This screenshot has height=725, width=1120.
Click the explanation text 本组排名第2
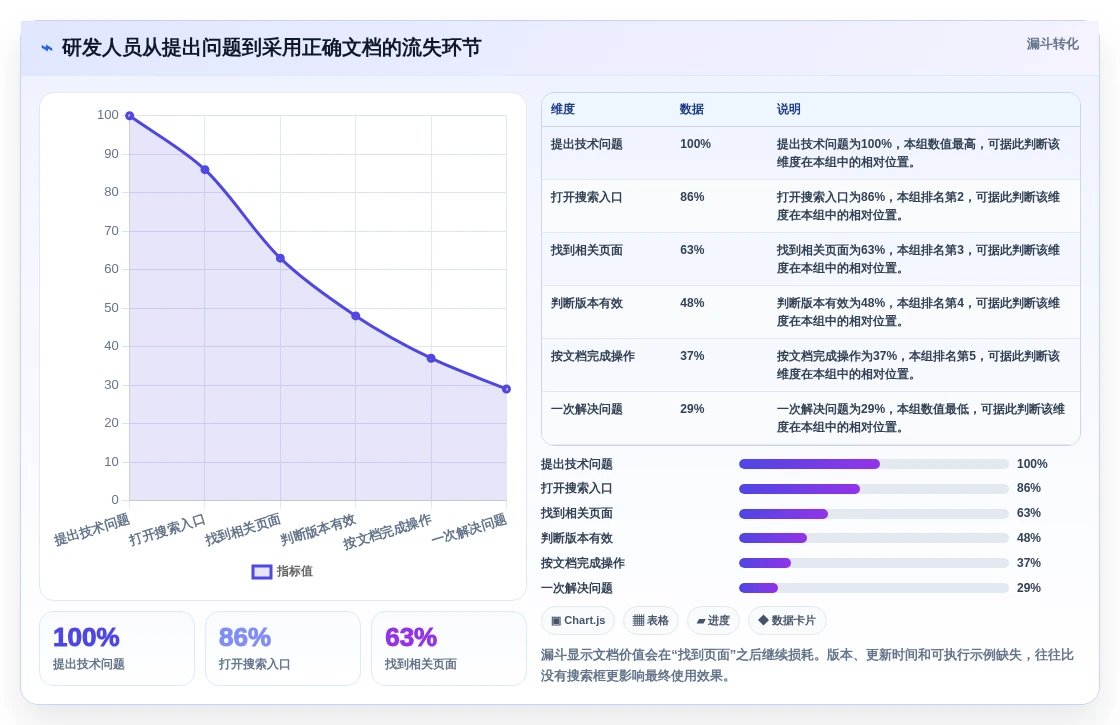tap(930, 197)
